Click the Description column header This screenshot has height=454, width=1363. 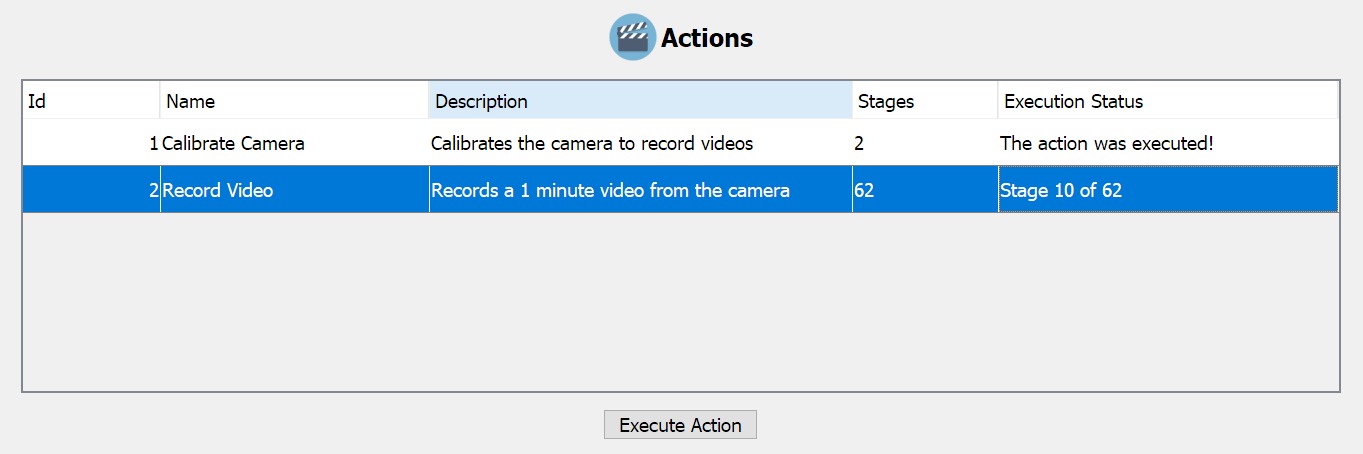tap(640, 101)
